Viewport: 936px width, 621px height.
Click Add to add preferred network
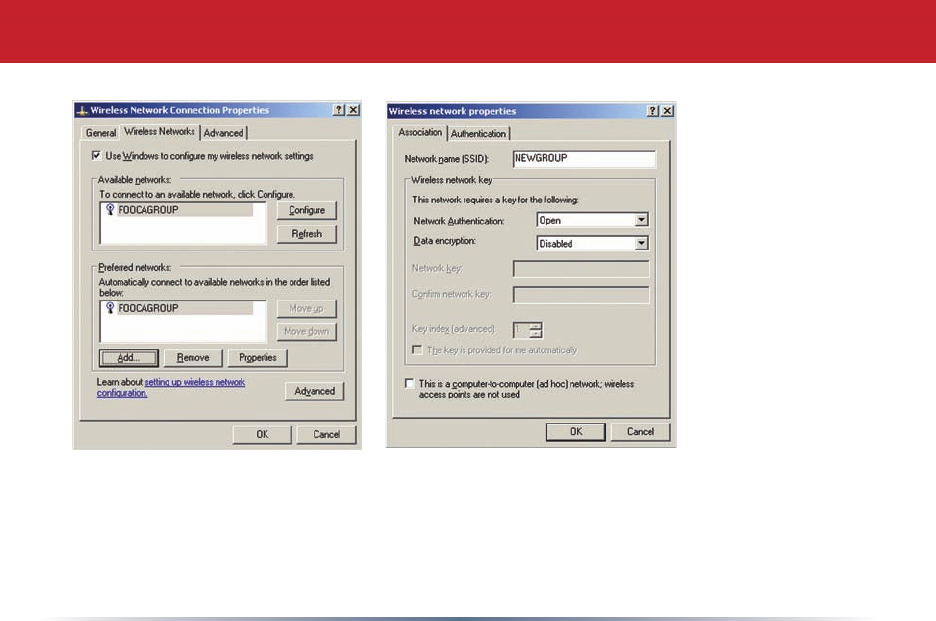[x=129, y=358]
